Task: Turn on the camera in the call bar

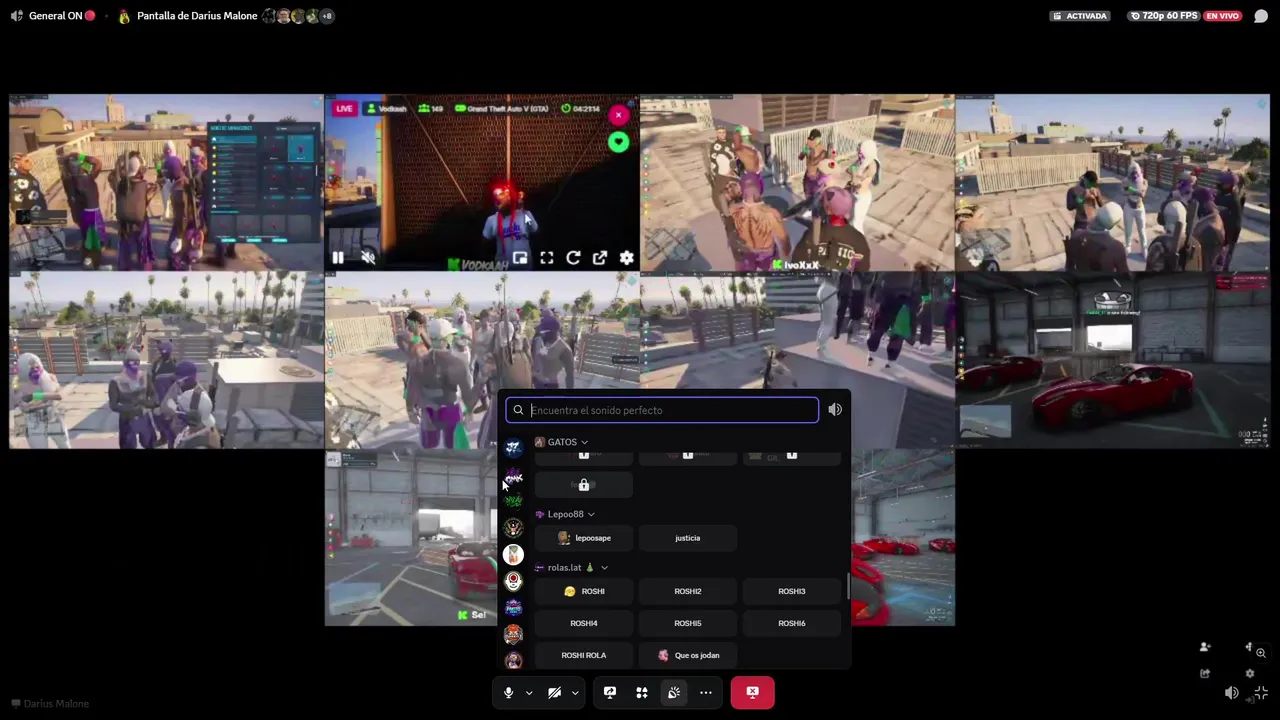Action: coord(554,692)
